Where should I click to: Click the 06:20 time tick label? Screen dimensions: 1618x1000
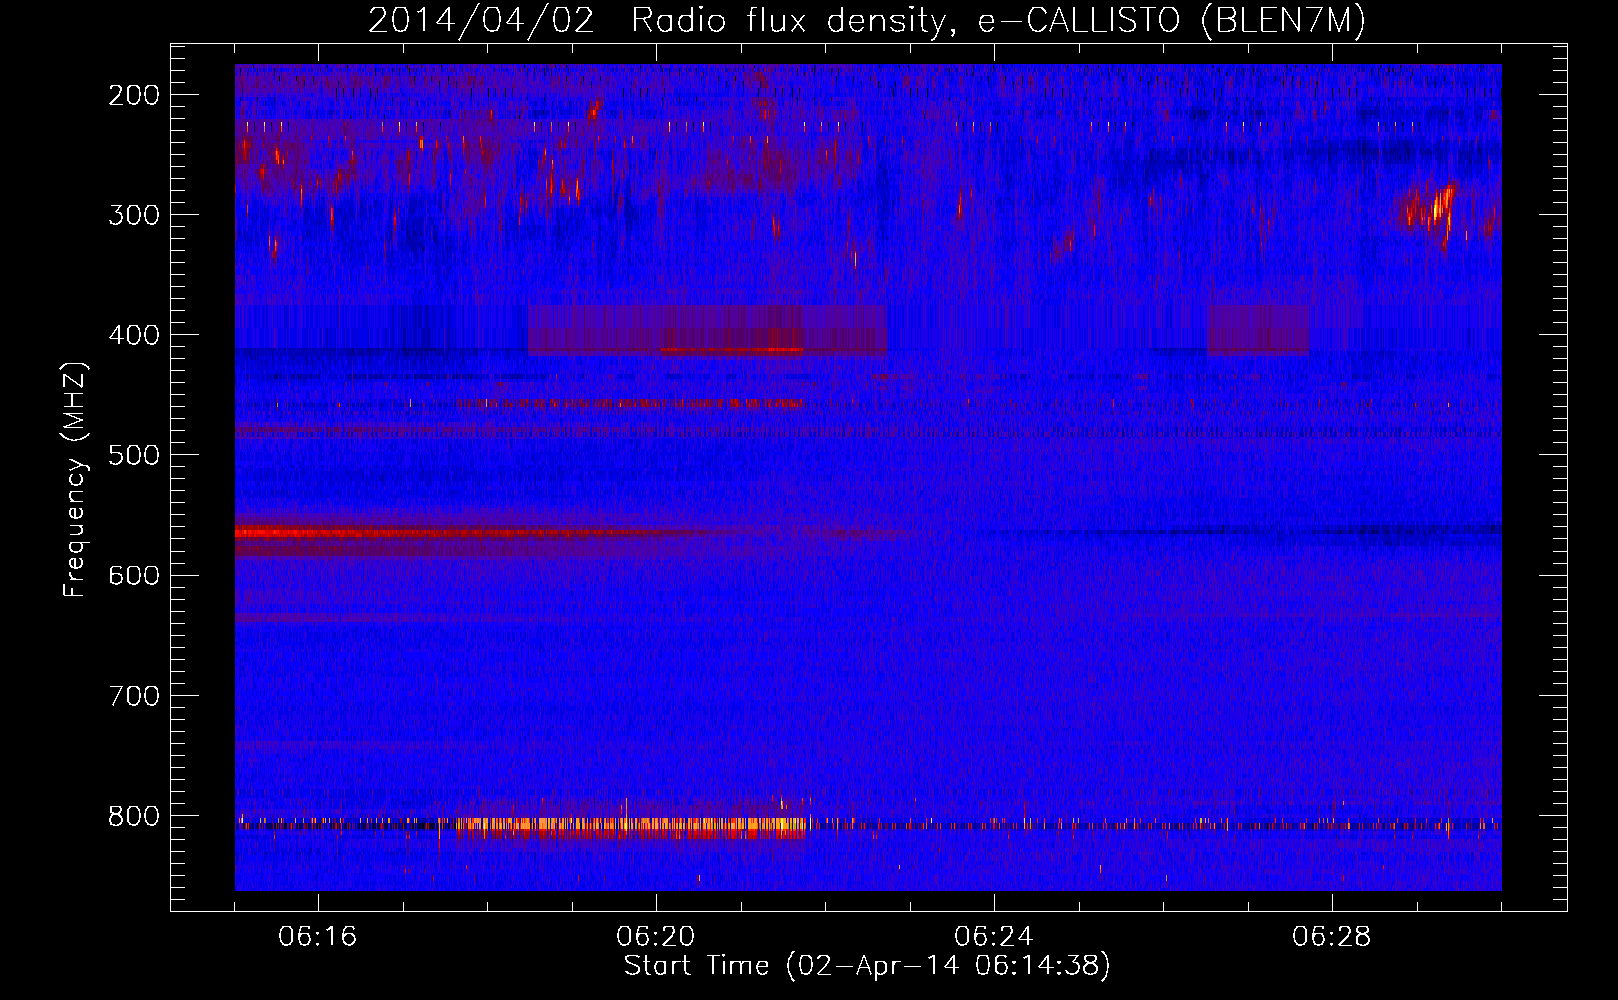[x=656, y=937]
